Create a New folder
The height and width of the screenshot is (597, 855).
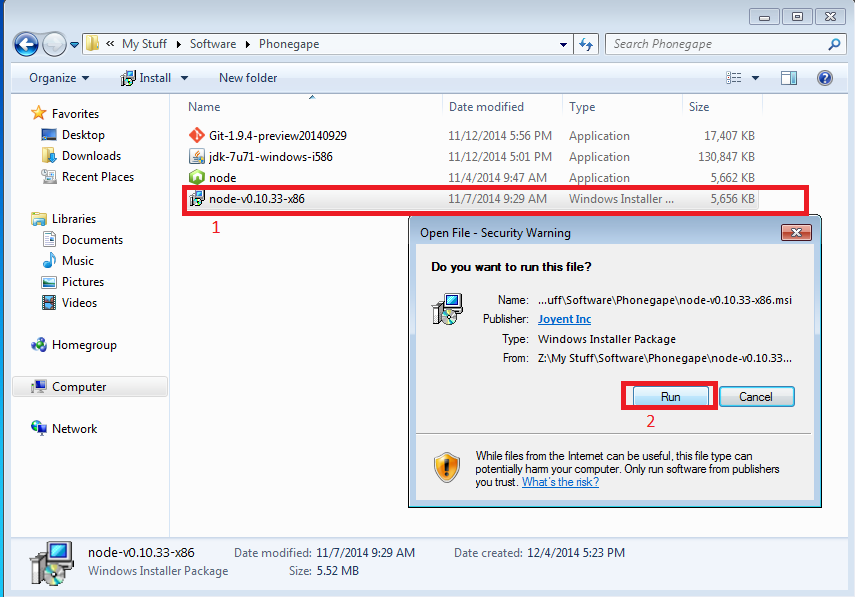248,78
